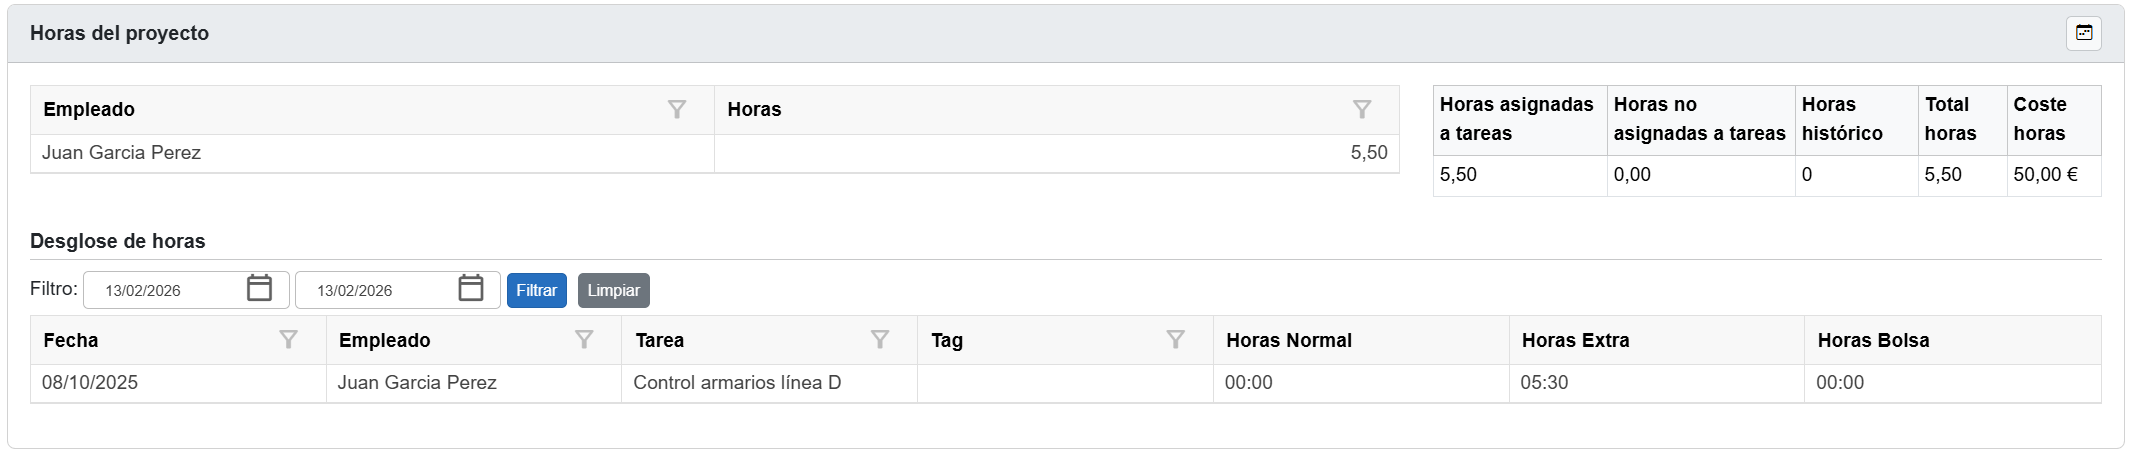
Task: Open start date calendar picker
Action: pos(259,289)
